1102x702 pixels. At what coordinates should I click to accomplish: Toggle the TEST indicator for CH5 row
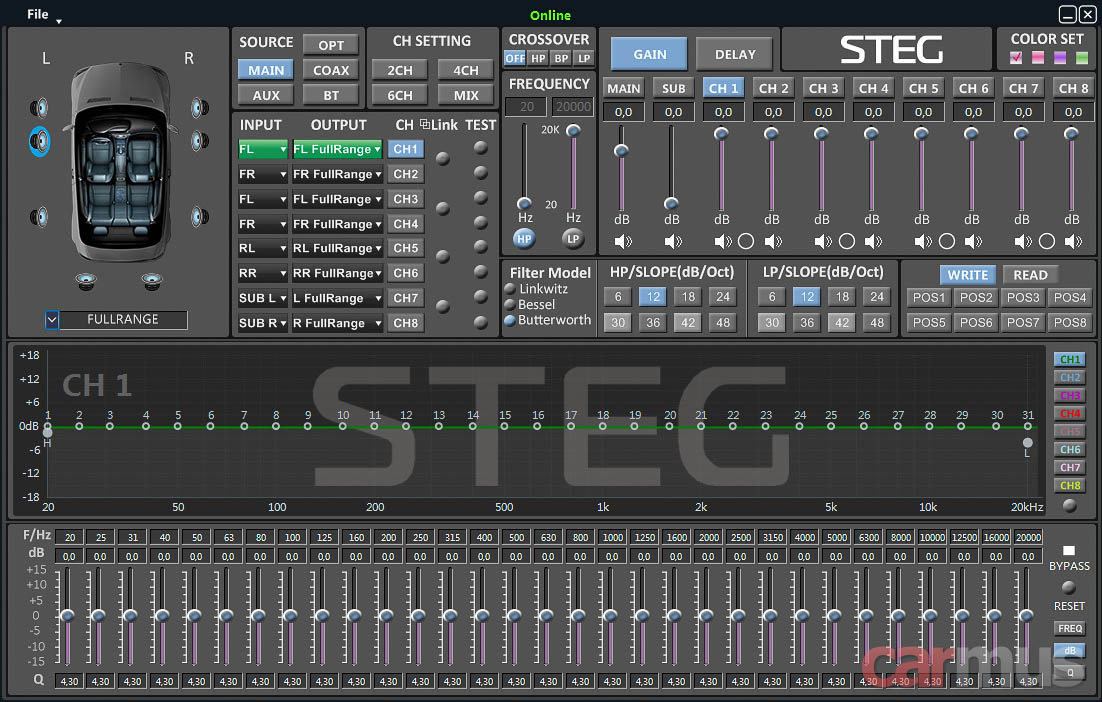point(481,247)
